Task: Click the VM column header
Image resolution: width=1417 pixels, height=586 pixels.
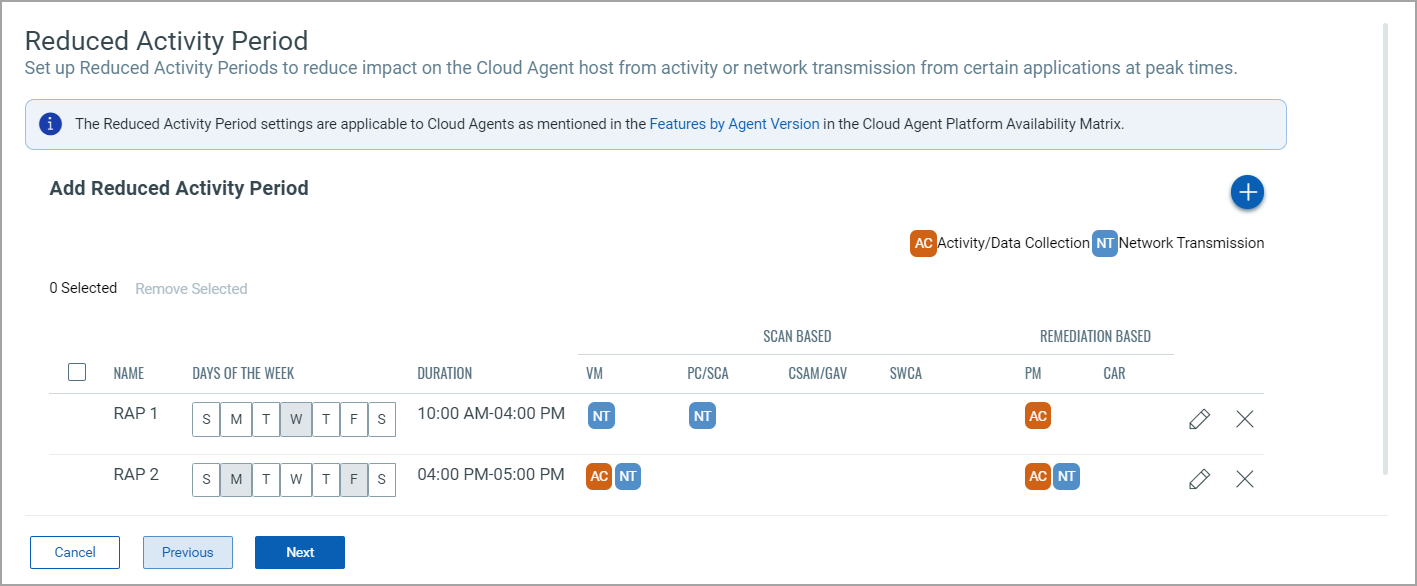Action: 595,374
